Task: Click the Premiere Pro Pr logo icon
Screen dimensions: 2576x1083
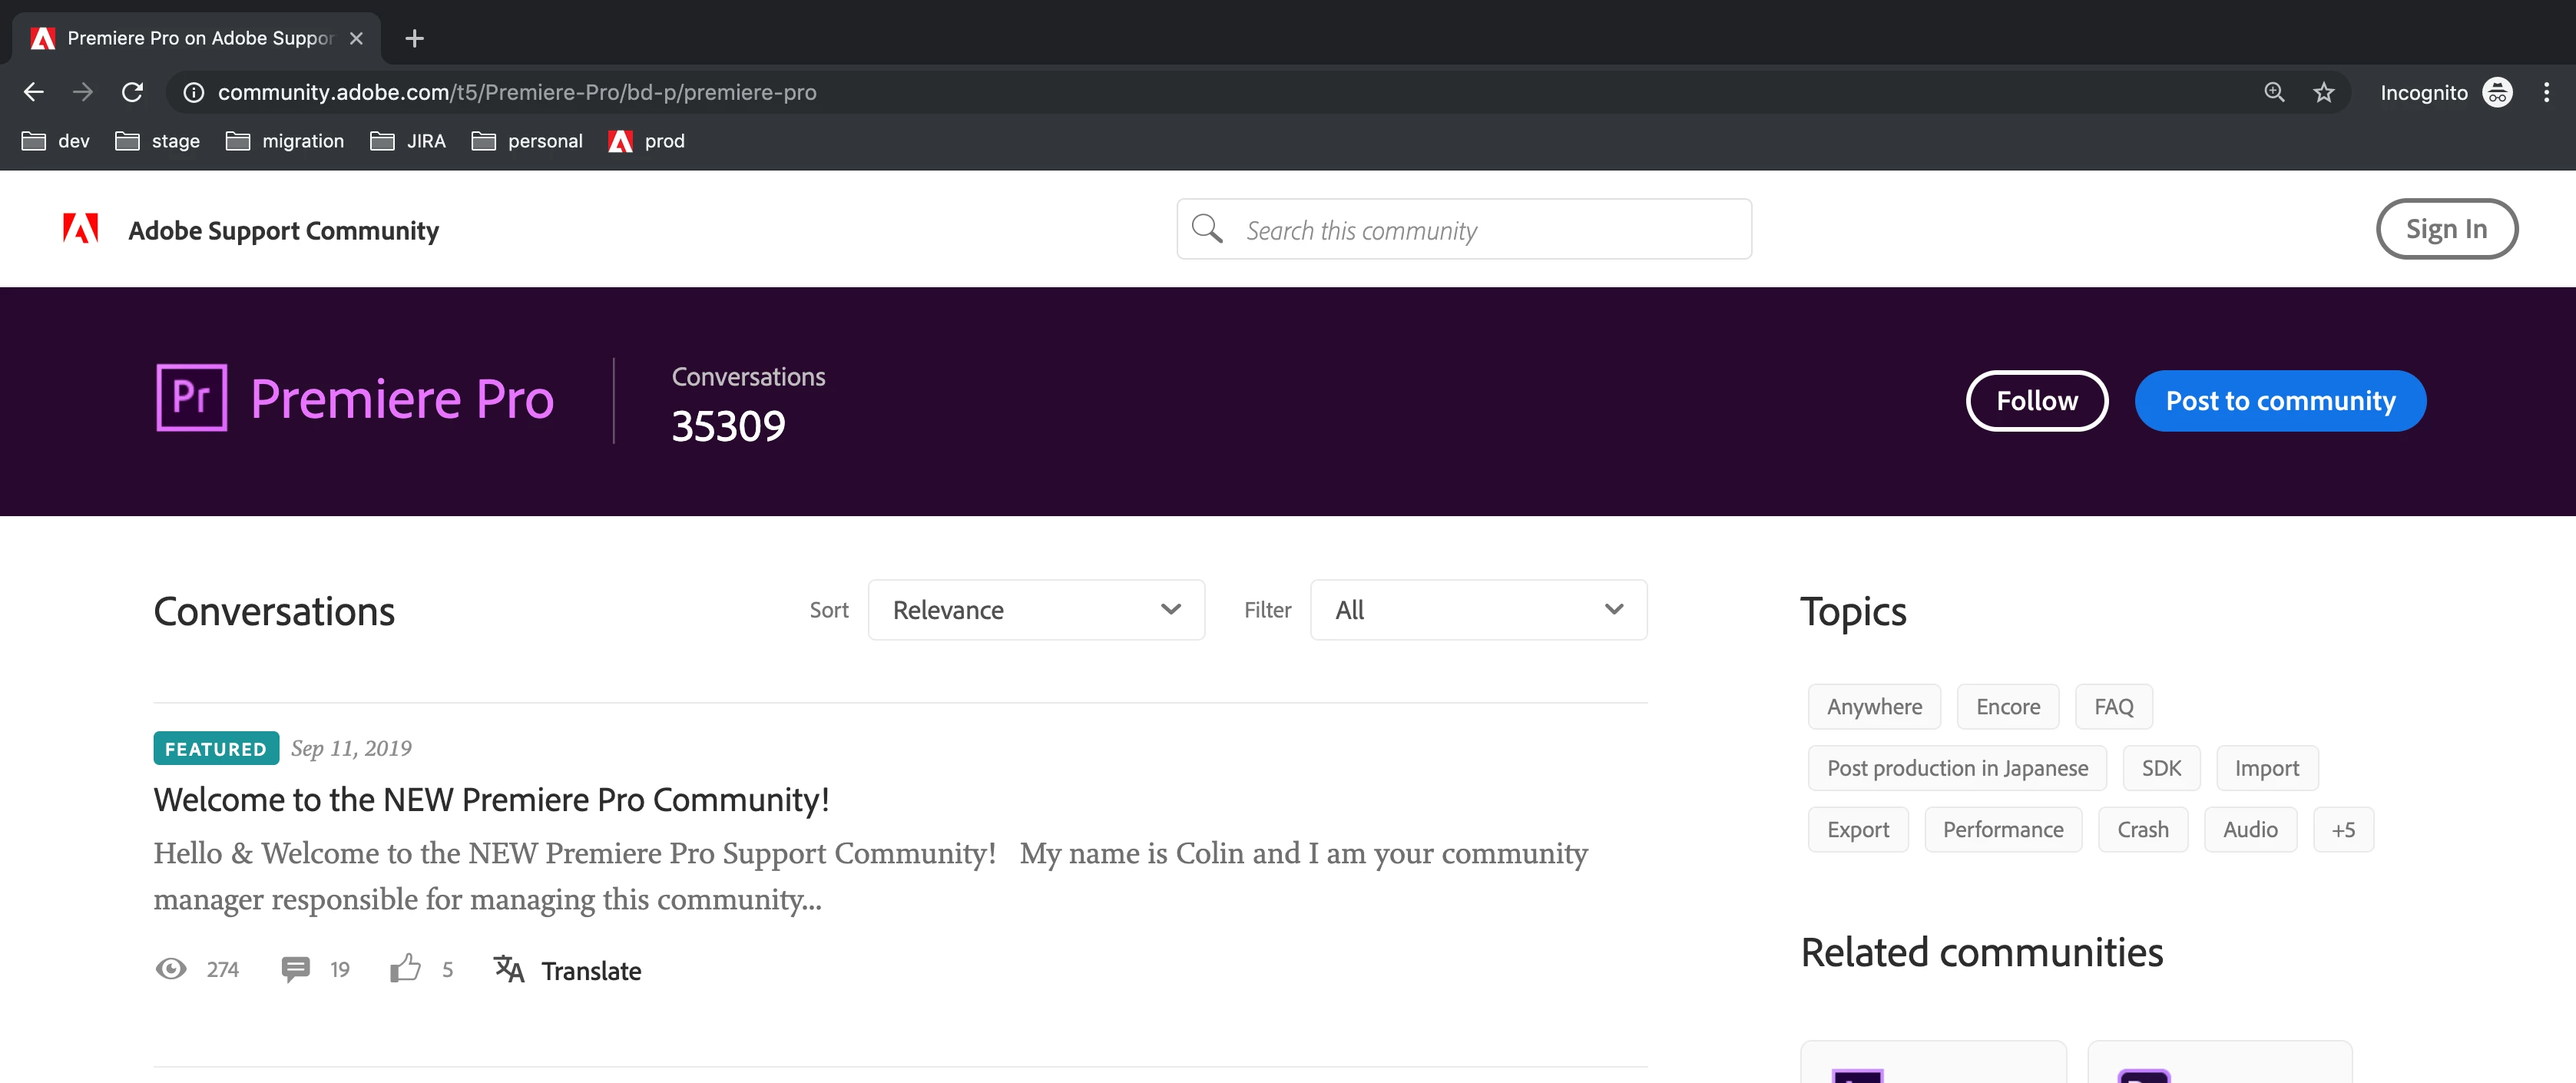Action: tap(192, 398)
